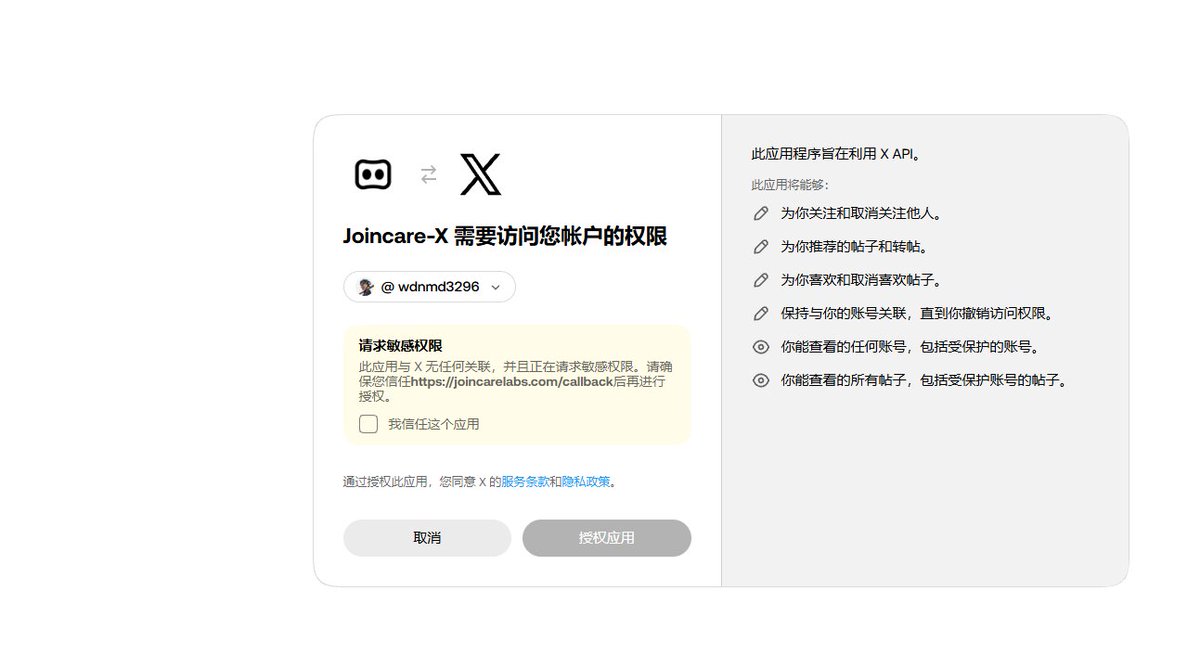Screen dimensions: 1200x668
Task: Click the wdnmd3296 account avatar
Action: click(366, 287)
